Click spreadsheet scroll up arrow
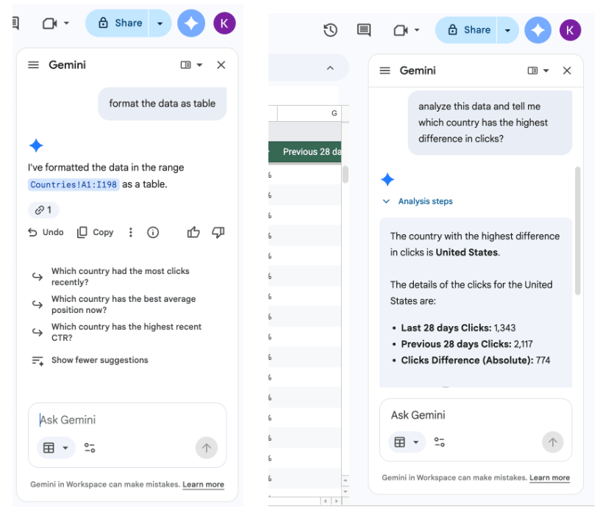This screenshot has height=523, width=600. (x=346, y=480)
